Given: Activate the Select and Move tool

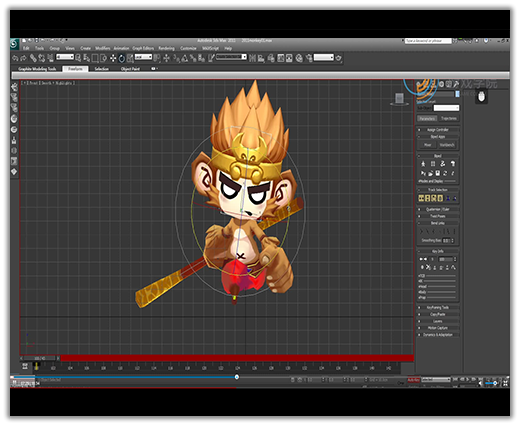Looking at the screenshot, I should (113, 58).
